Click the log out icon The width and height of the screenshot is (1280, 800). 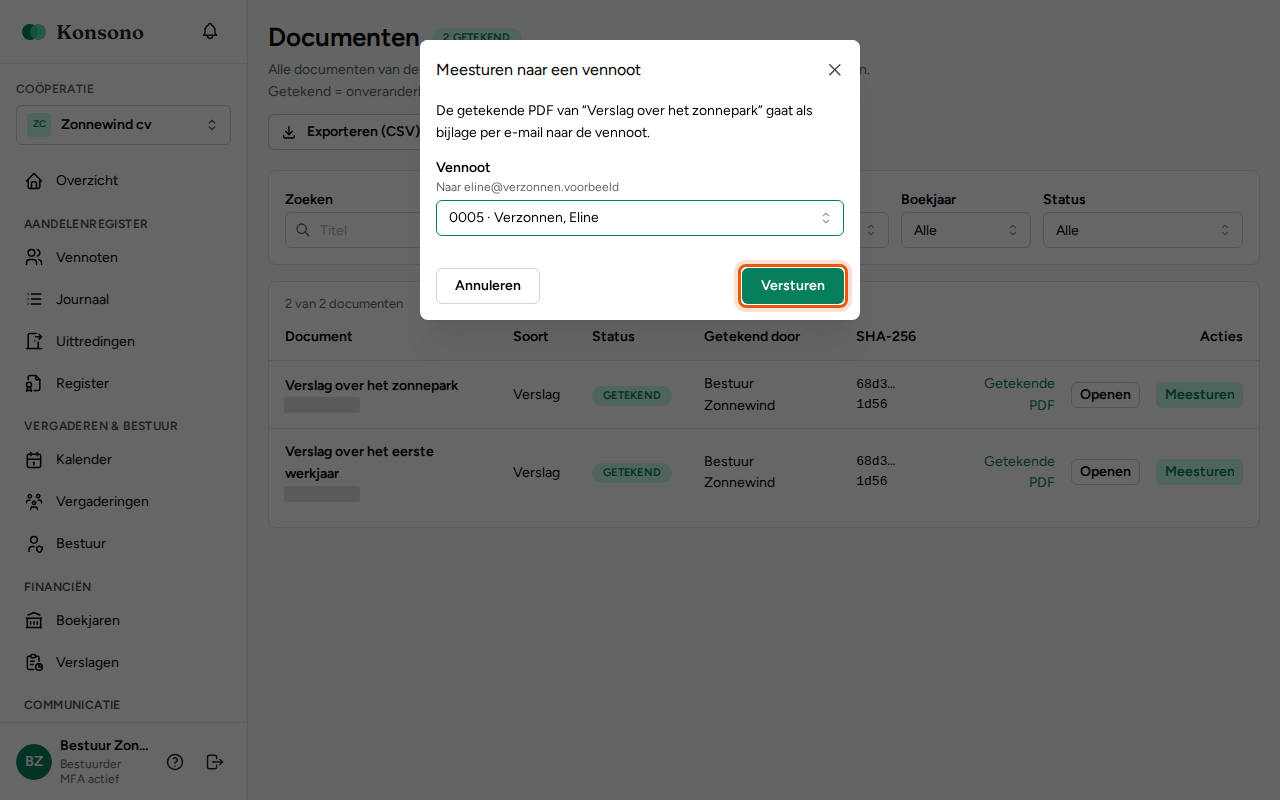click(x=215, y=762)
